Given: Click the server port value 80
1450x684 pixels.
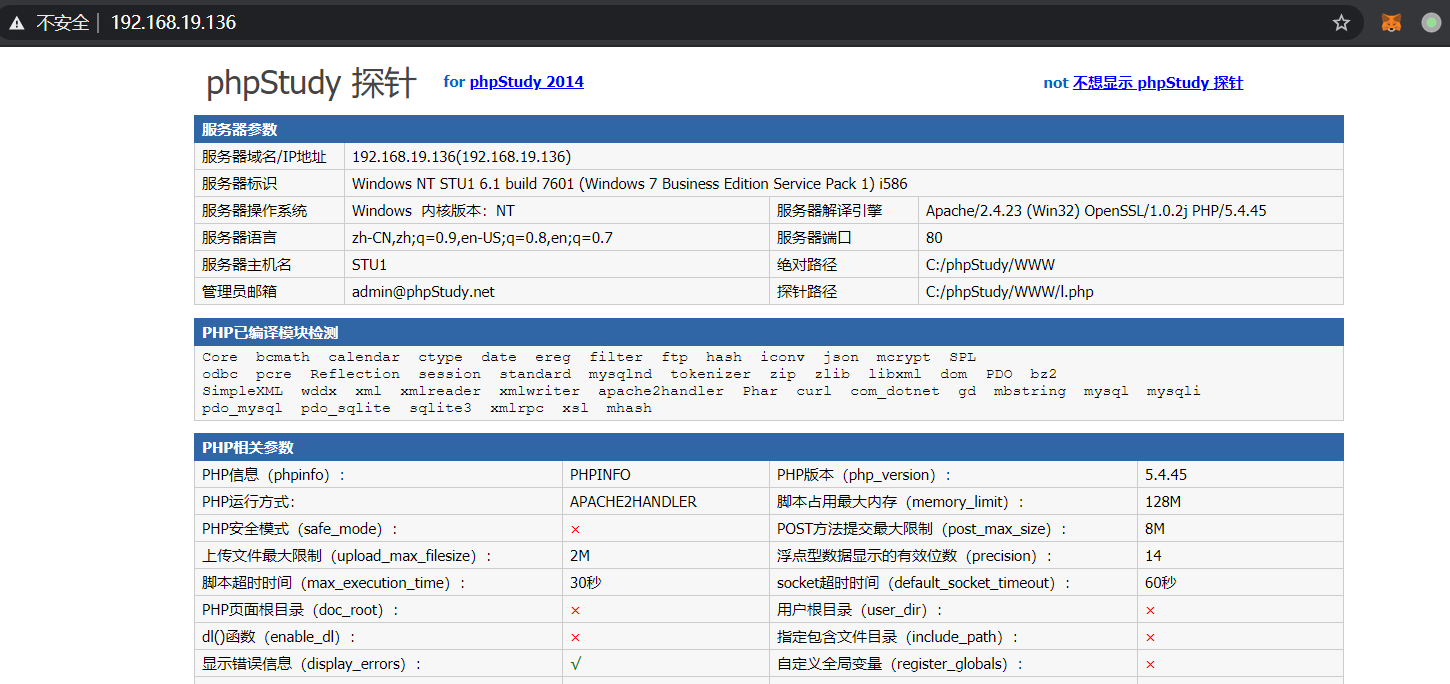Looking at the screenshot, I should coord(934,238).
